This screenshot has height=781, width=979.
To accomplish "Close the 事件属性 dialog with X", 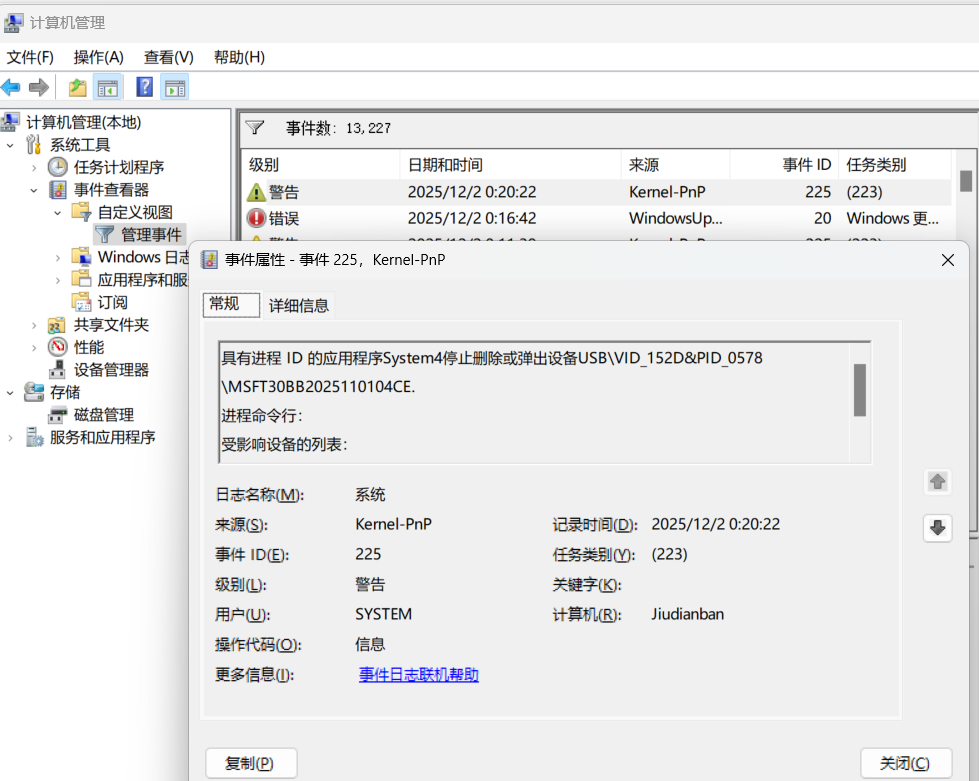I will pos(948,260).
